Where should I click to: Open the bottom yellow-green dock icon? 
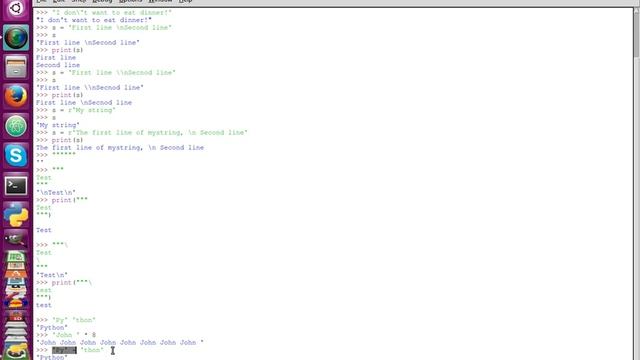pyautogui.click(x=16, y=351)
